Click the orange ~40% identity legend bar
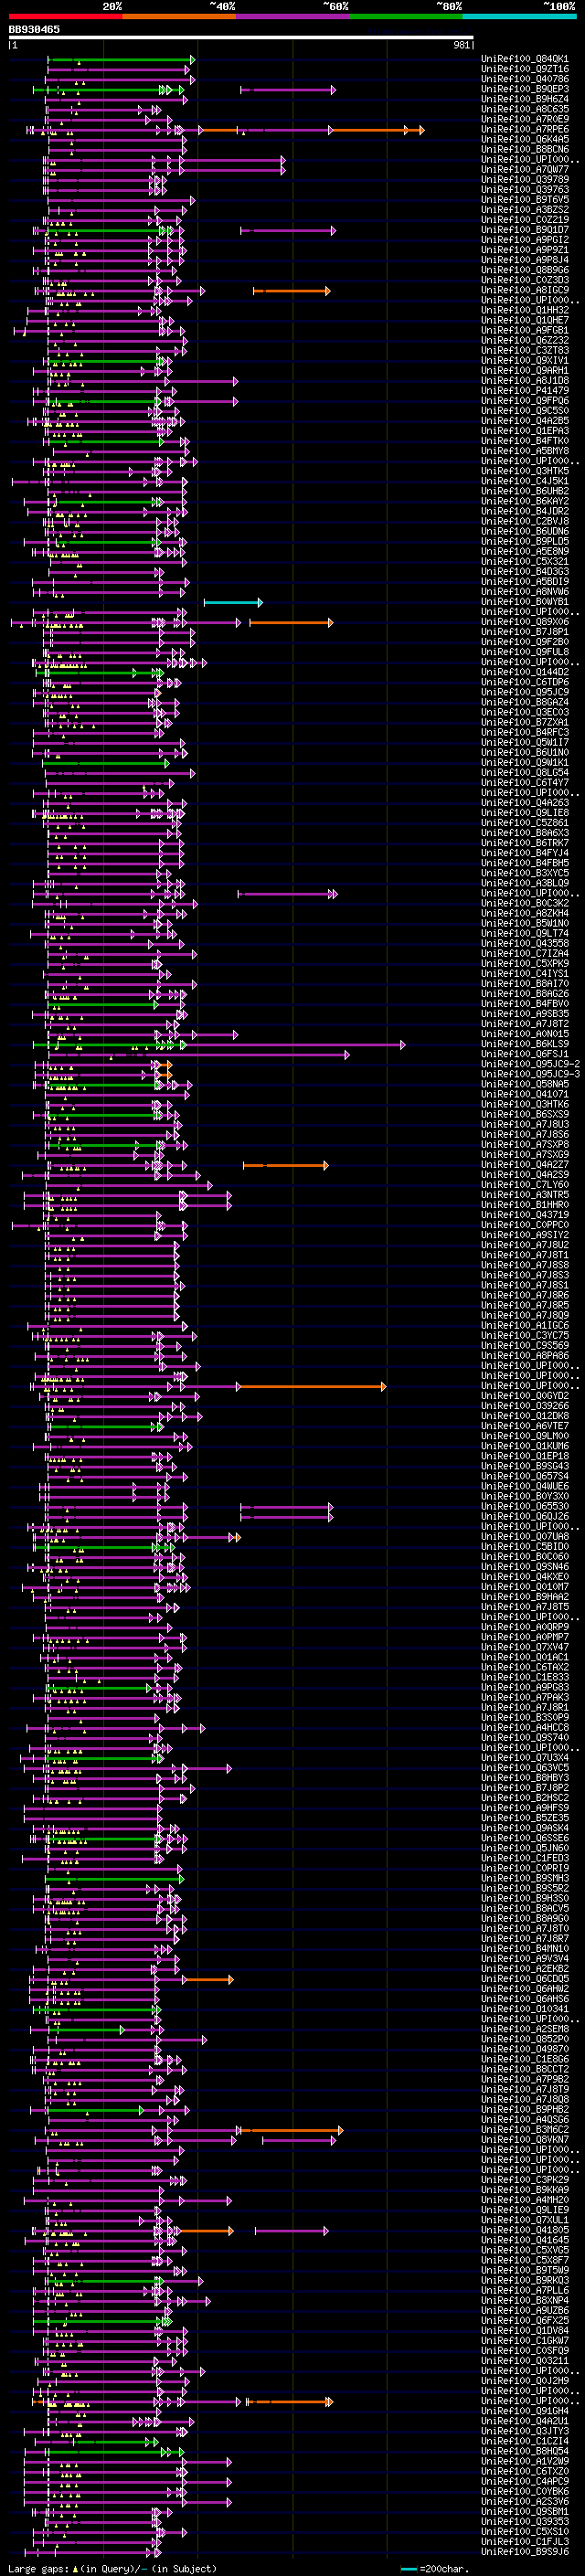The width and height of the screenshot is (585, 2576). click(x=179, y=16)
